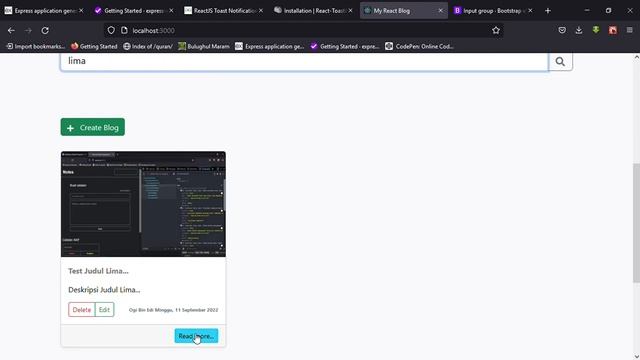This screenshot has width=640, height=360.
Task: Click the 'Deskripsi Judul Lima...' description text
Action: pos(104,290)
